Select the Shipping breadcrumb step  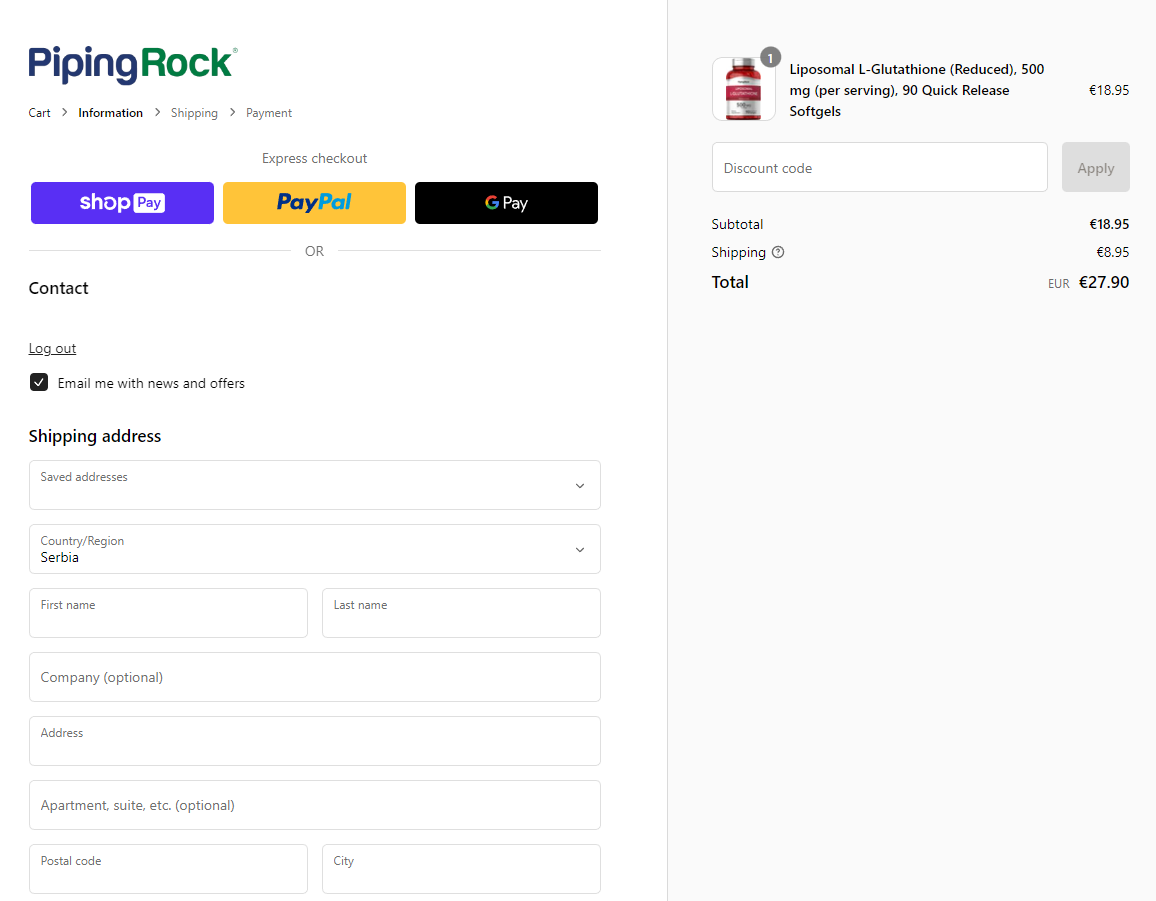point(194,113)
